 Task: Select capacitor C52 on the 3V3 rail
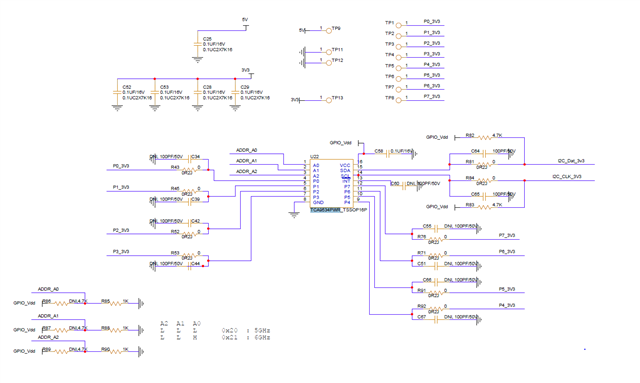[117, 92]
